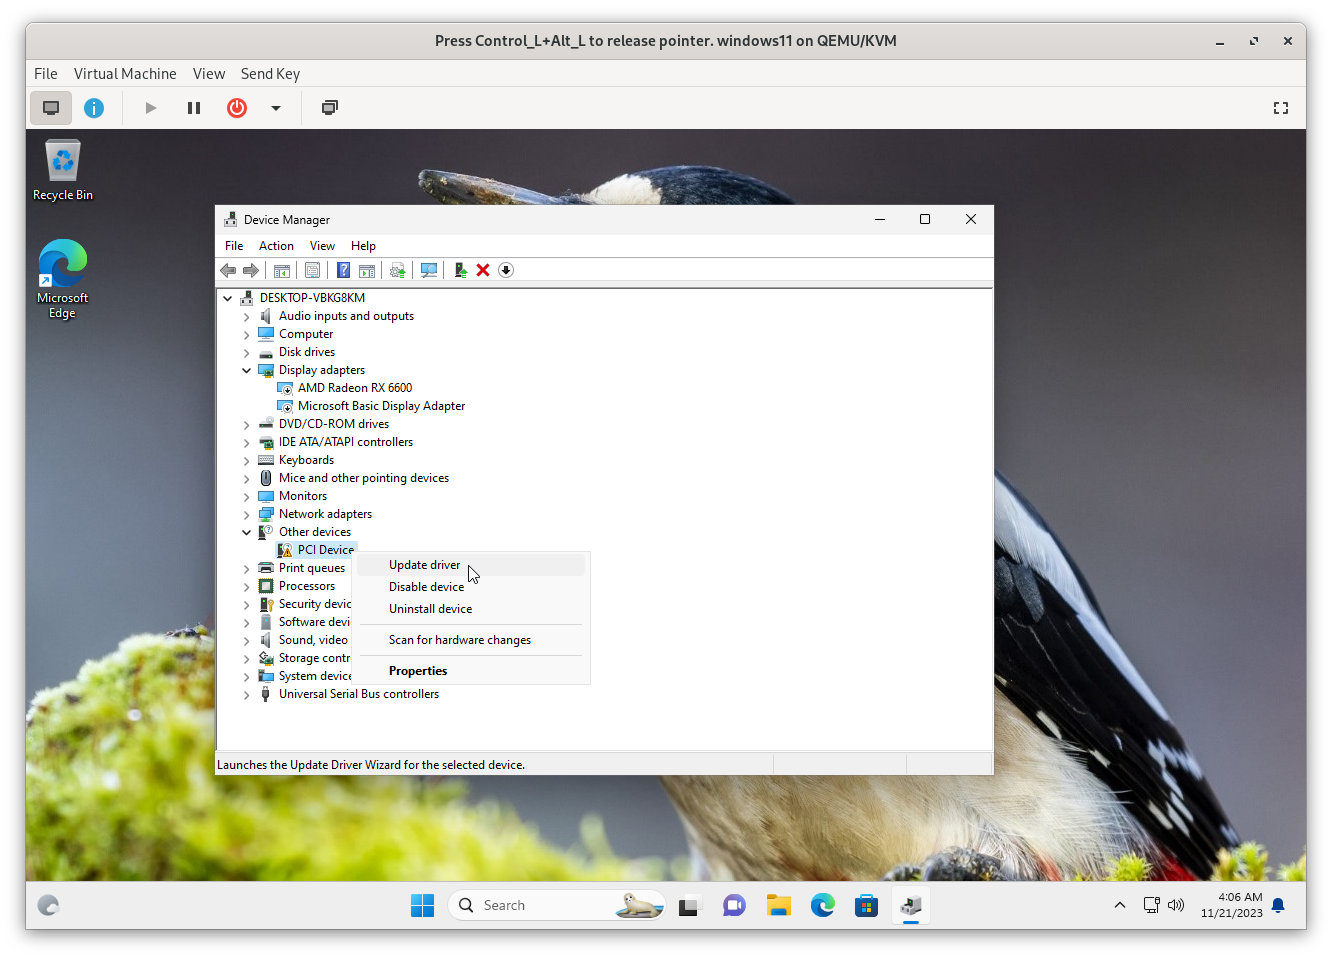Image resolution: width=1332 pixels, height=958 pixels.
Task: Click the taskbar Search box
Action: 556,906
